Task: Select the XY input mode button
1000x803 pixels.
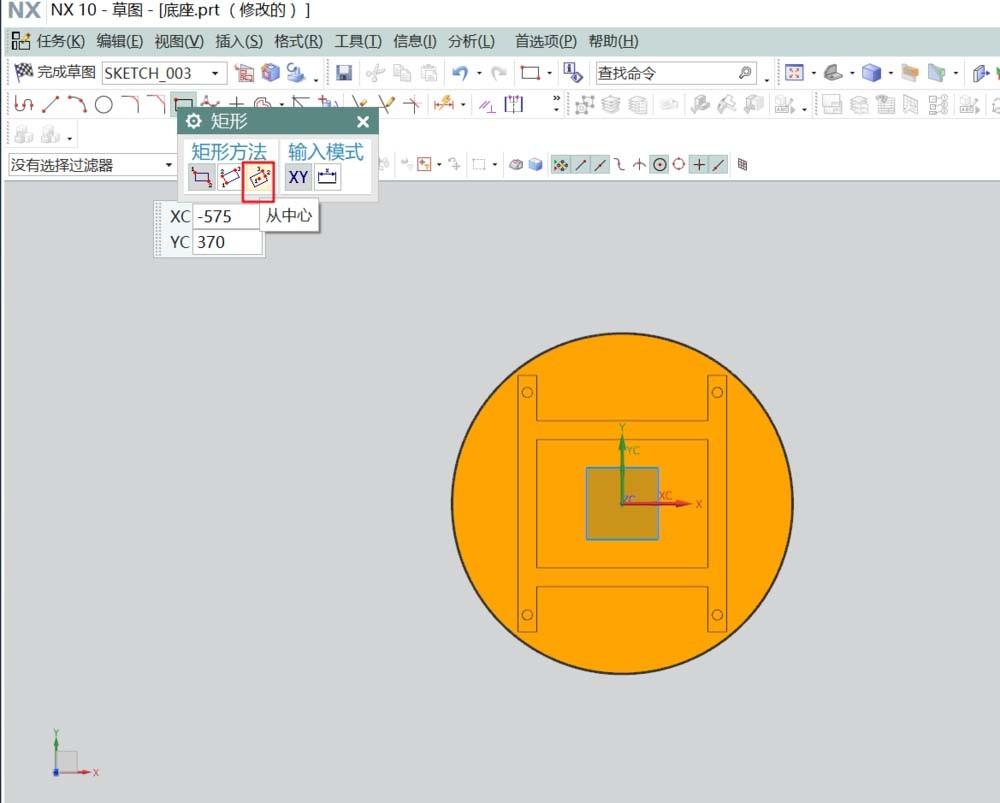Action: tap(298, 177)
